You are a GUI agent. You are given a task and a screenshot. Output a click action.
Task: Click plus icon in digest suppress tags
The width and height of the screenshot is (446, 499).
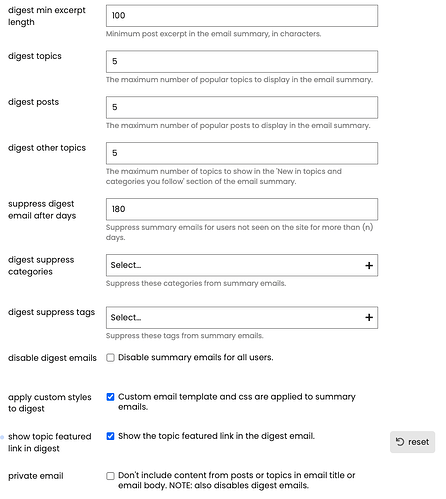pos(369,317)
